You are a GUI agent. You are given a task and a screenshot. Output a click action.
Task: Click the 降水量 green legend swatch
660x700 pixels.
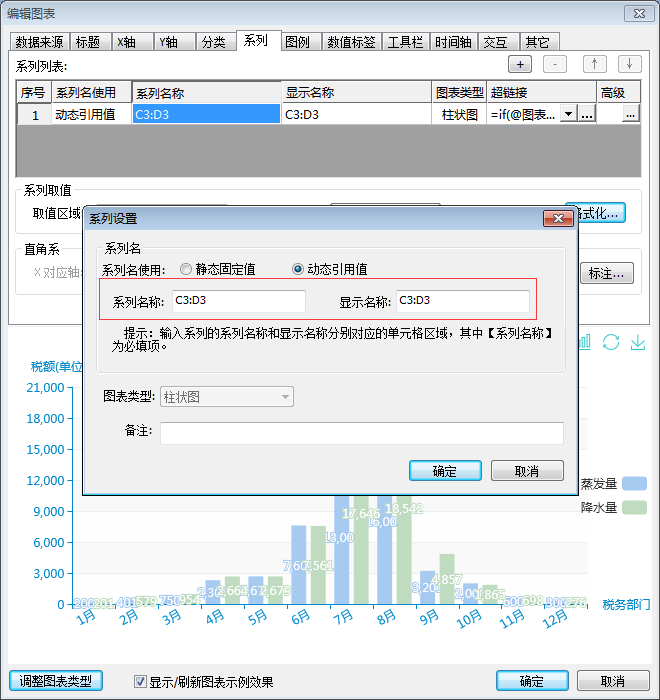tap(634, 507)
